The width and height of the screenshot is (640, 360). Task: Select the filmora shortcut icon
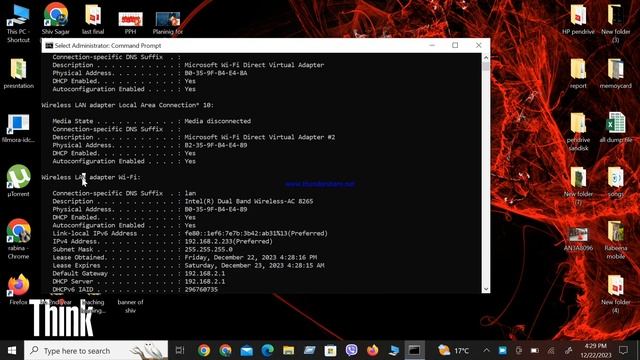click(18, 124)
